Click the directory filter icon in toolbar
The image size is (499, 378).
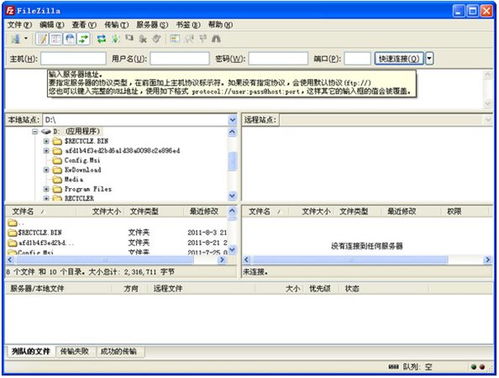(175, 39)
